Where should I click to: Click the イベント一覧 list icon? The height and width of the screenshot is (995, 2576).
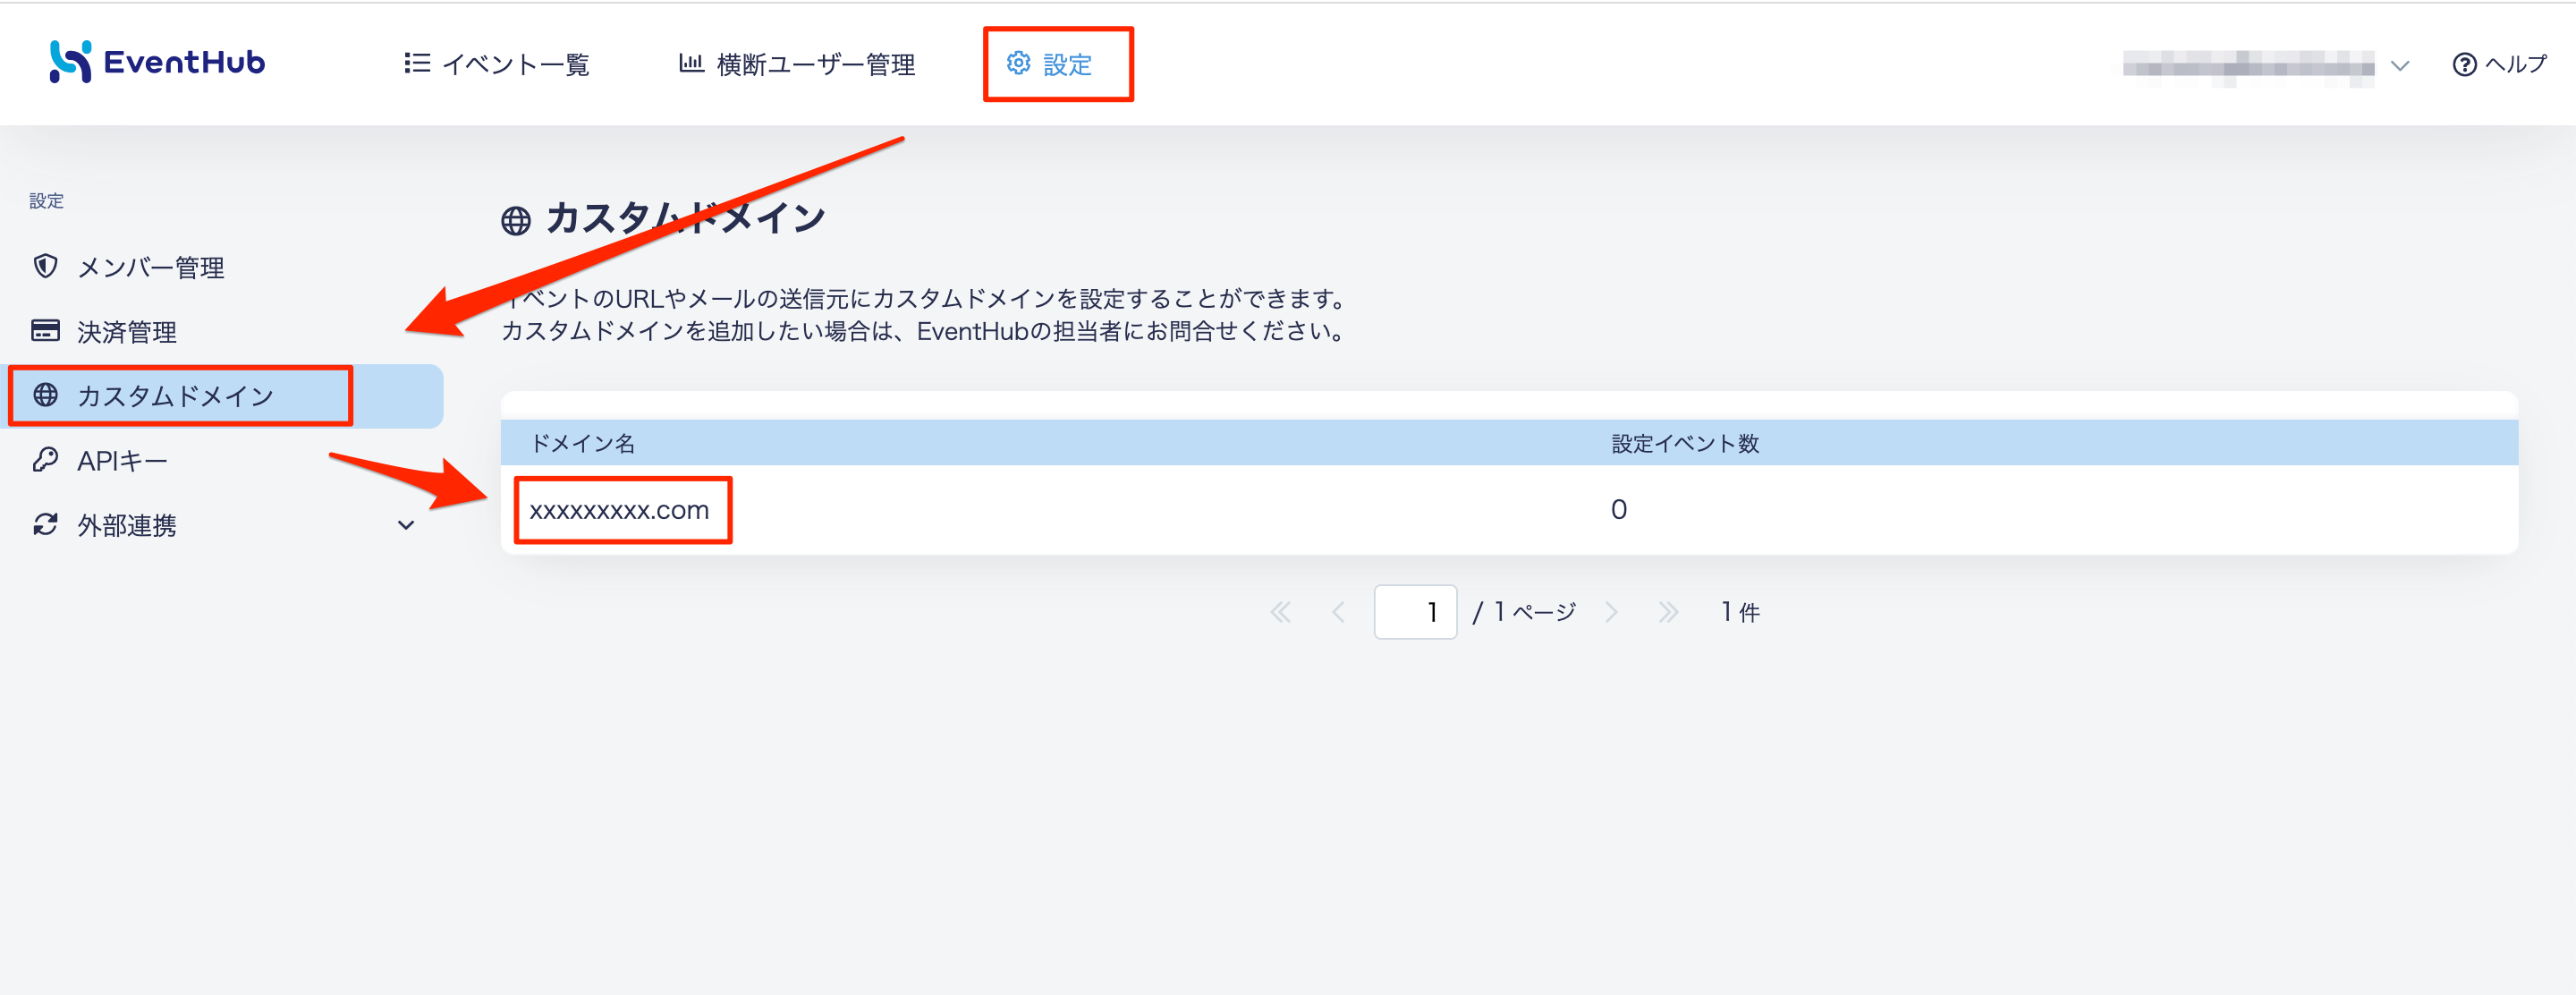(417, 64)
